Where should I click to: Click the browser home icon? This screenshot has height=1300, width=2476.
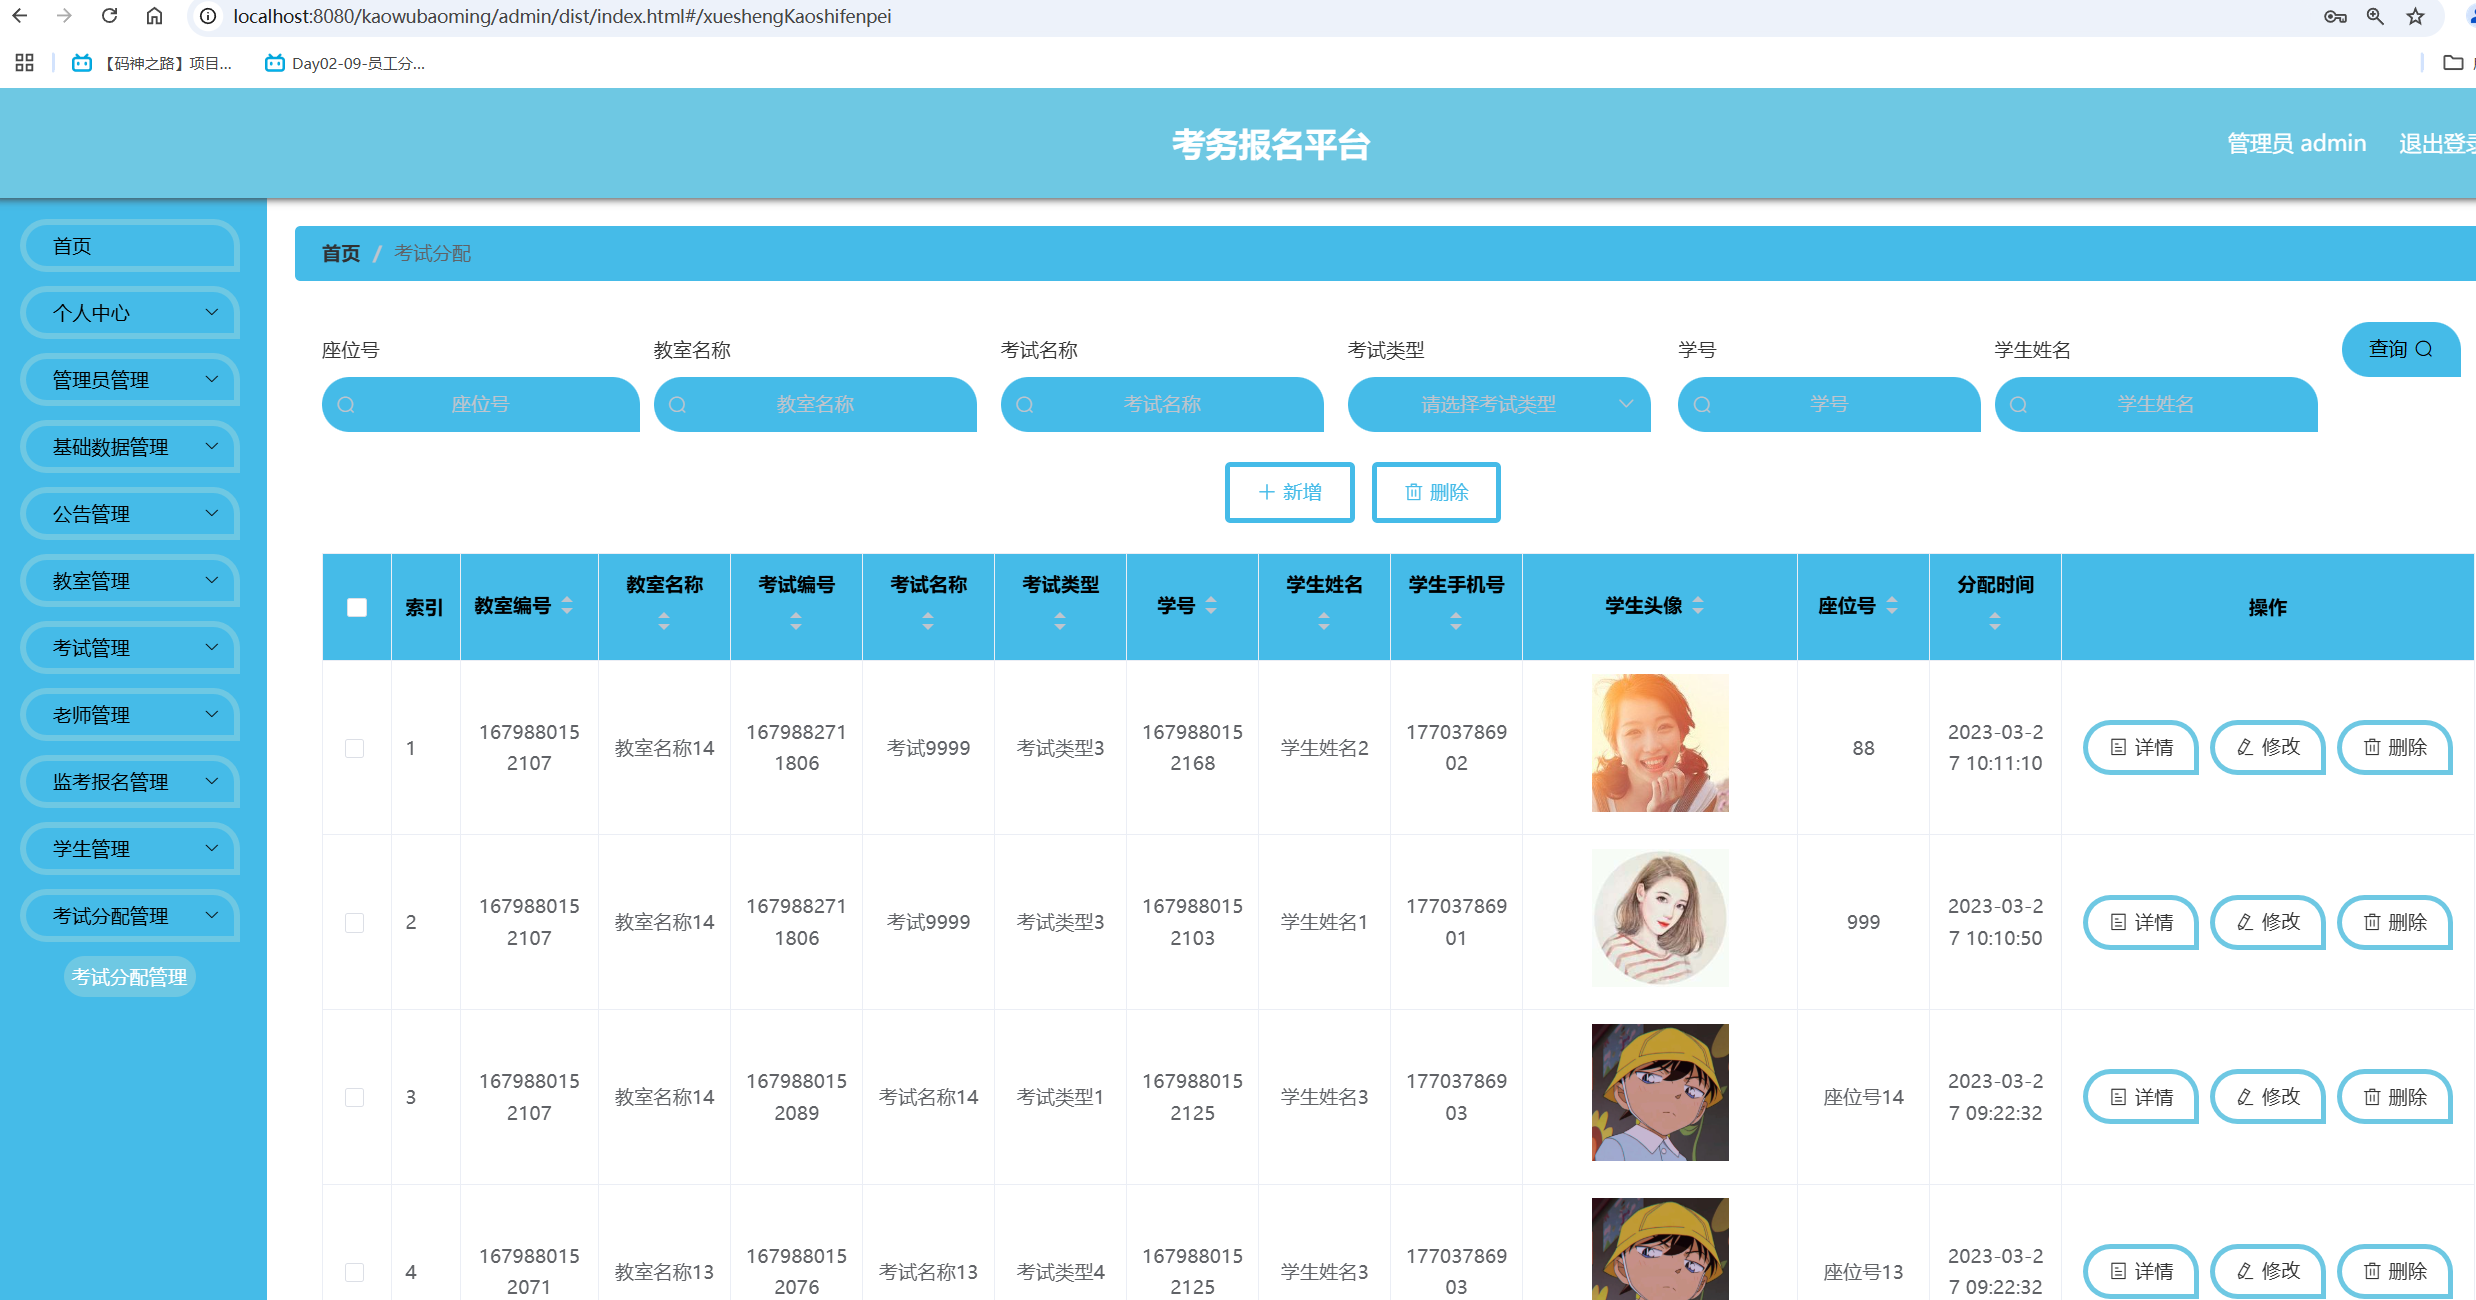[x=154, y=16]
